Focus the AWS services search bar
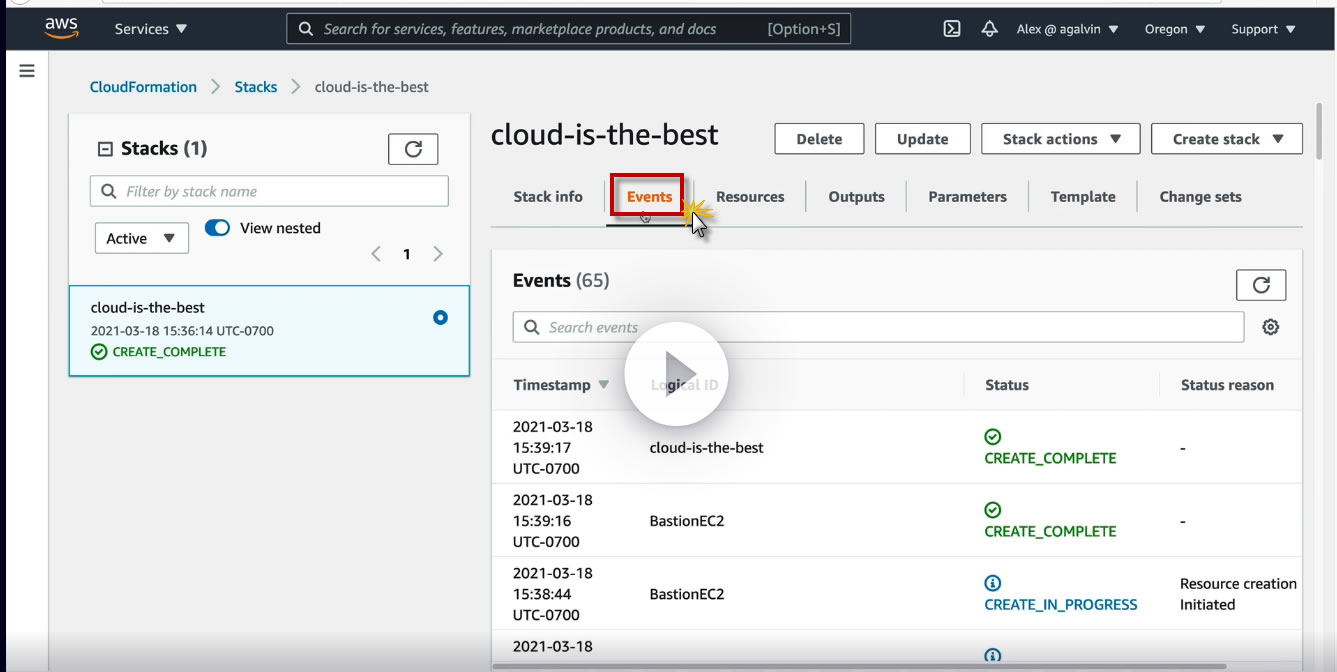Viewport: 1337px width, 672px height. pyautogui.click(x=569, y=29)
